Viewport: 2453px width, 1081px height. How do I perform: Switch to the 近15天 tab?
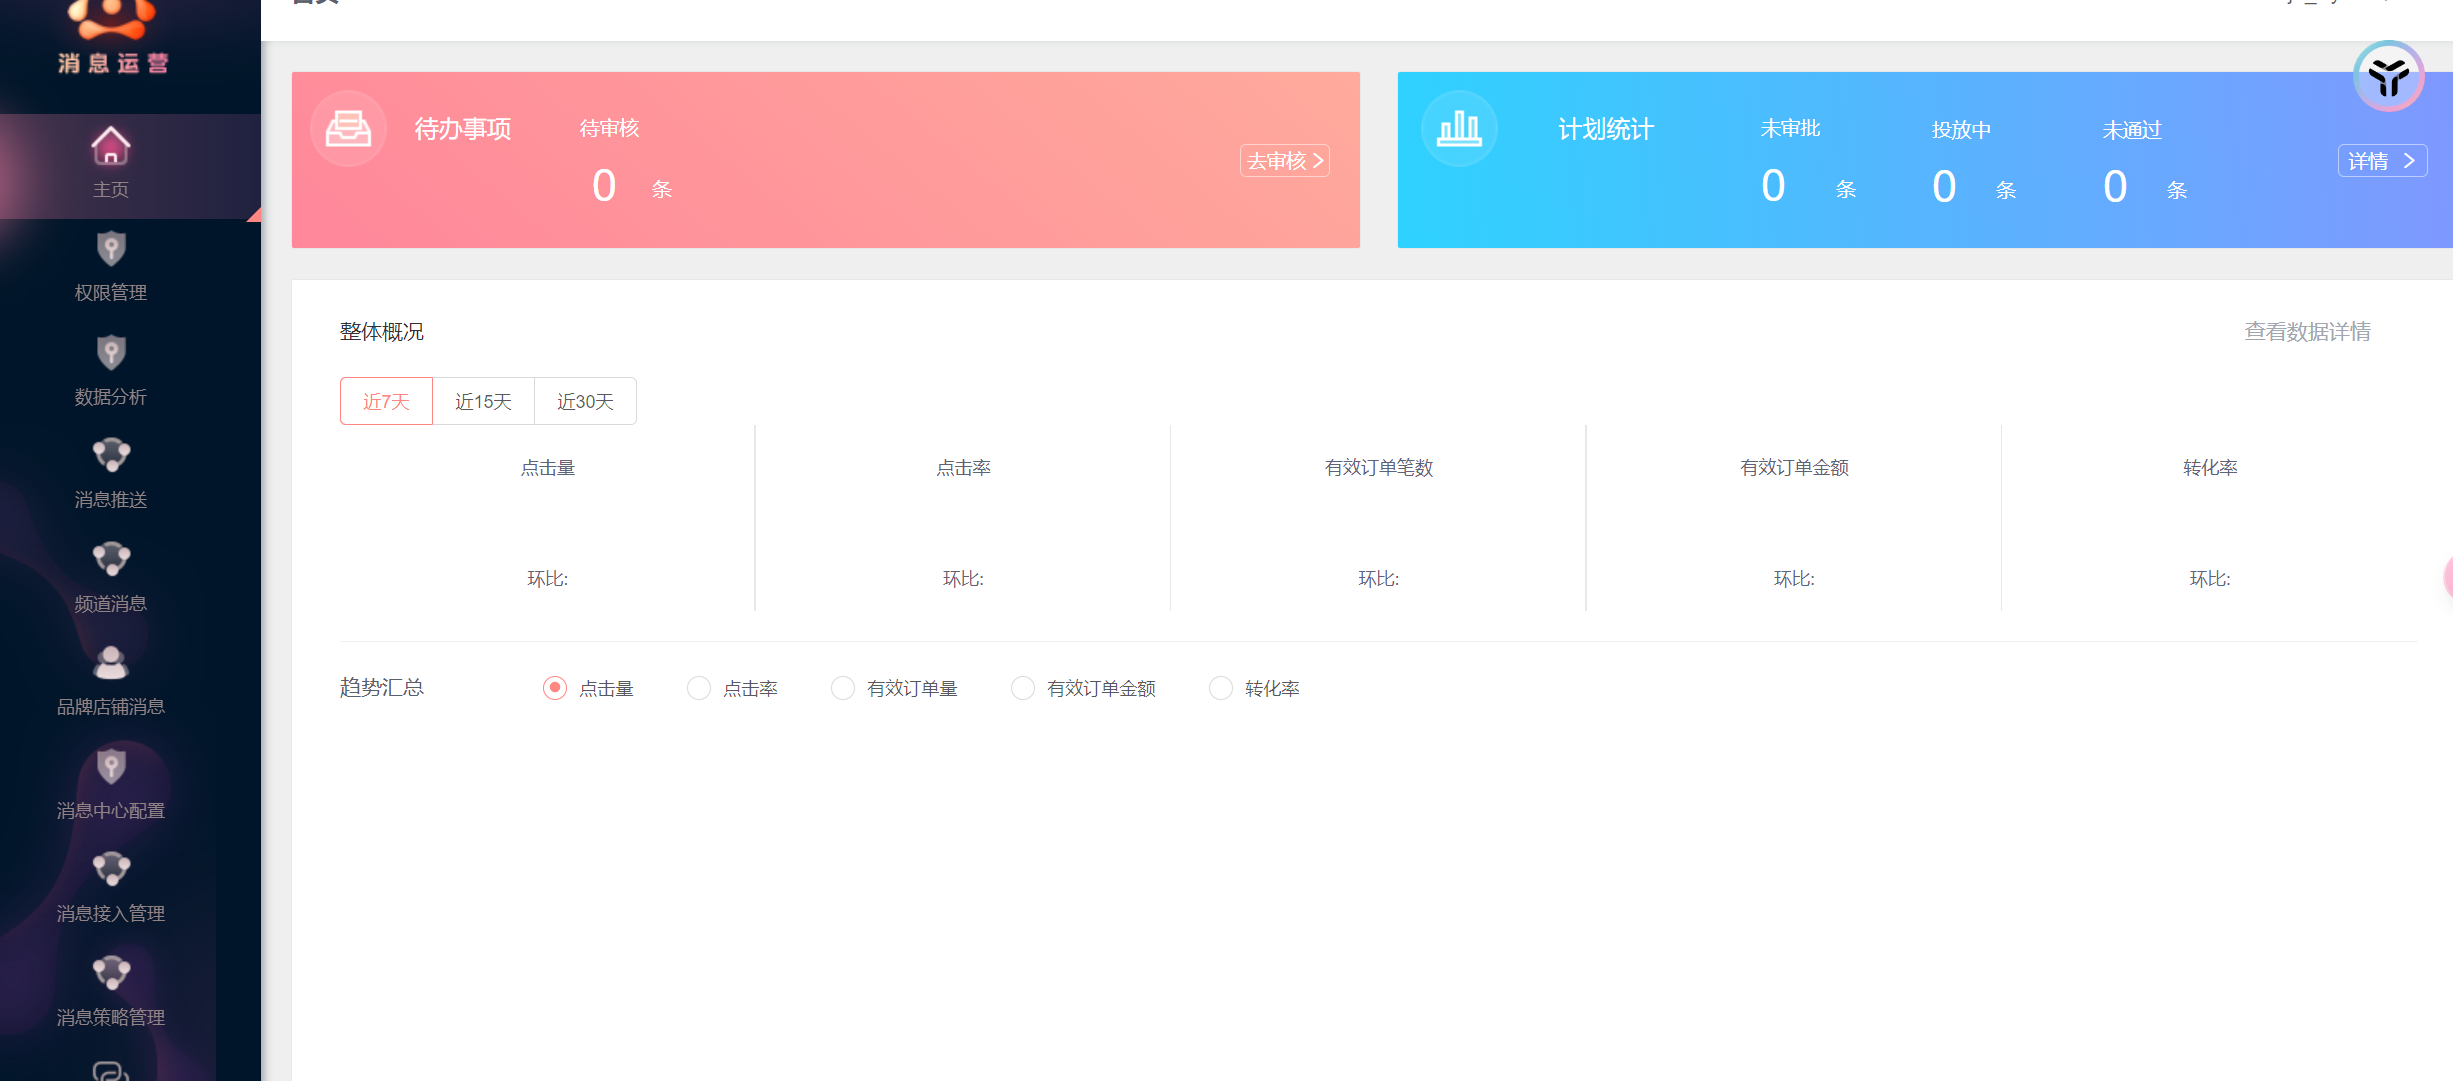tap(483, 401)
